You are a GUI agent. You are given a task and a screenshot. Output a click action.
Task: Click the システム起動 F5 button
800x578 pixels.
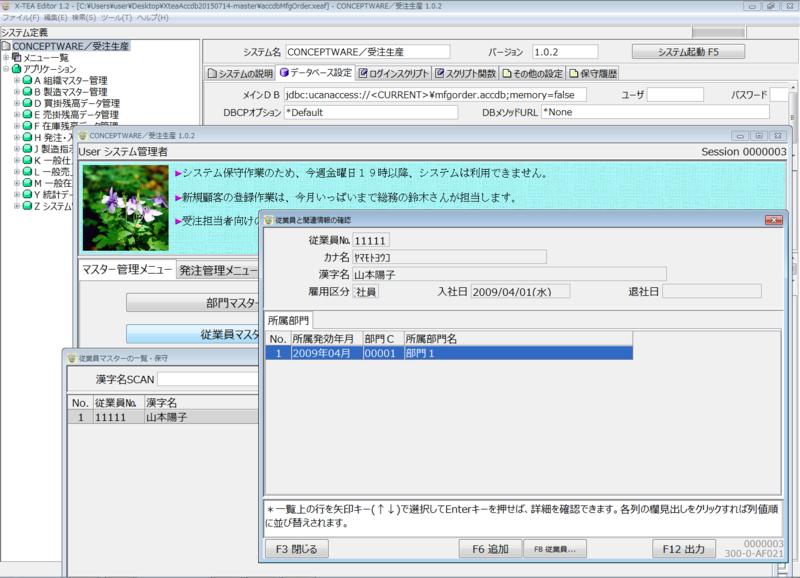click(x=688, y=52)
